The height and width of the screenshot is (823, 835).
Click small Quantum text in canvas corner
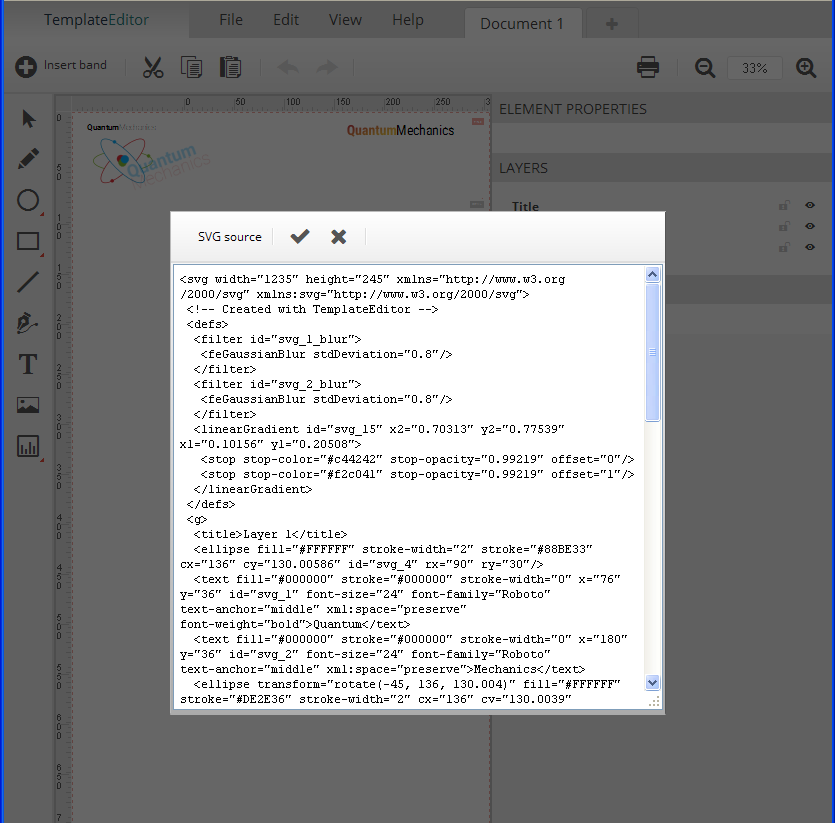point(103,127)
